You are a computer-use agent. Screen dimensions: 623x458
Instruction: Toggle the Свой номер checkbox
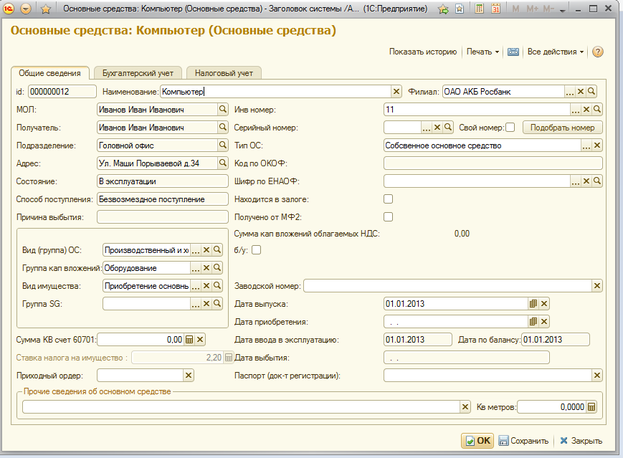tap(510, 127)
